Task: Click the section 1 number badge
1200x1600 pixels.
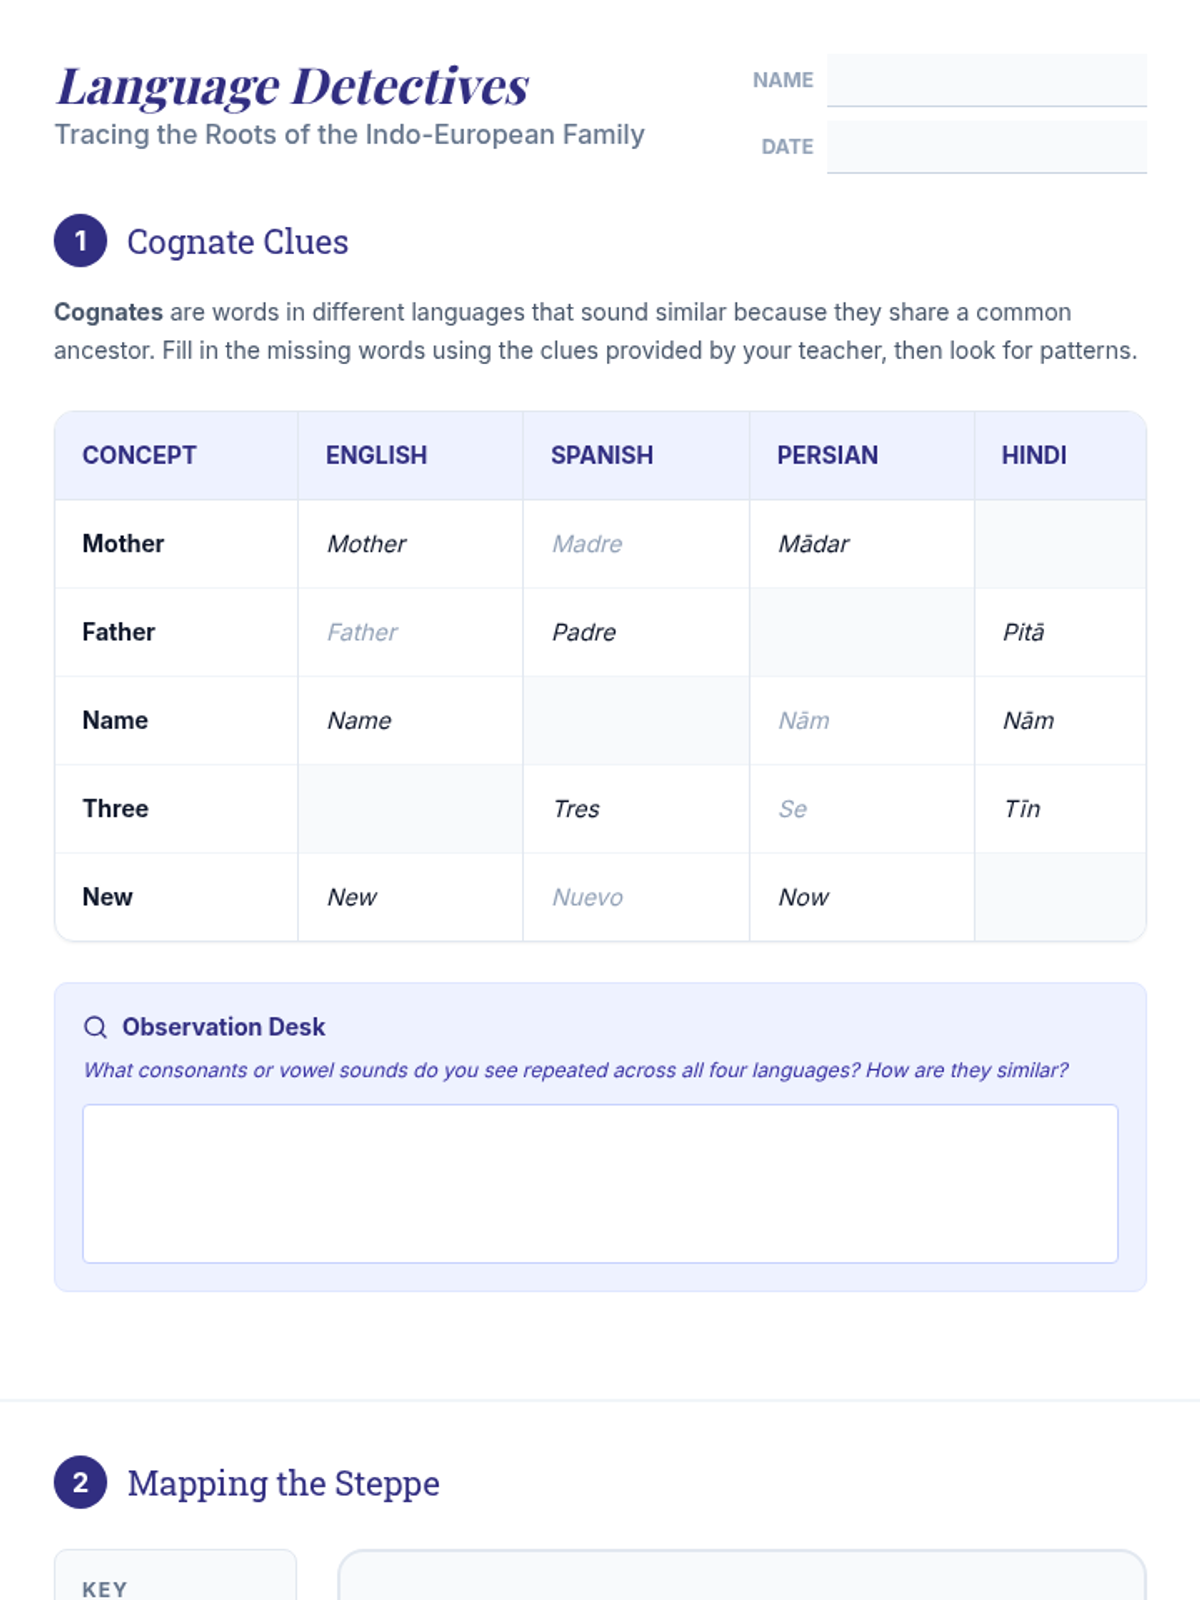Action: click(81, 241)
